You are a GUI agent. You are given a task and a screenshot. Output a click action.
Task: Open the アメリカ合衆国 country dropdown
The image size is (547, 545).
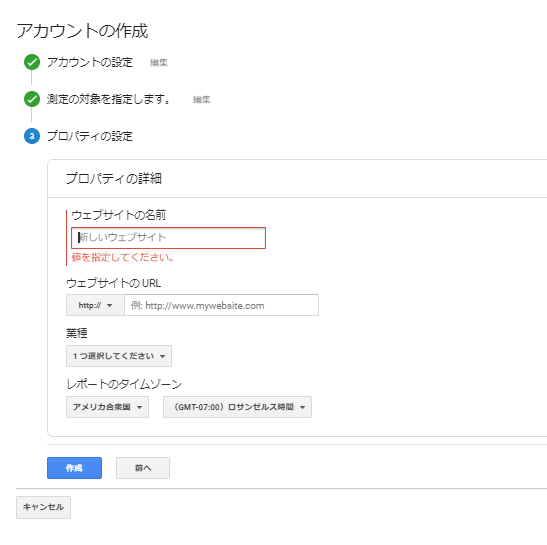tap(107, 407)
